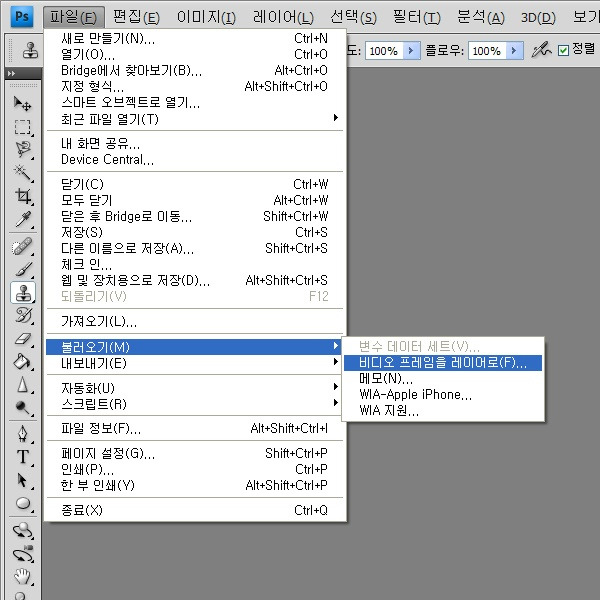
Task: Select the Lasso tool
Action: (23, 150)
